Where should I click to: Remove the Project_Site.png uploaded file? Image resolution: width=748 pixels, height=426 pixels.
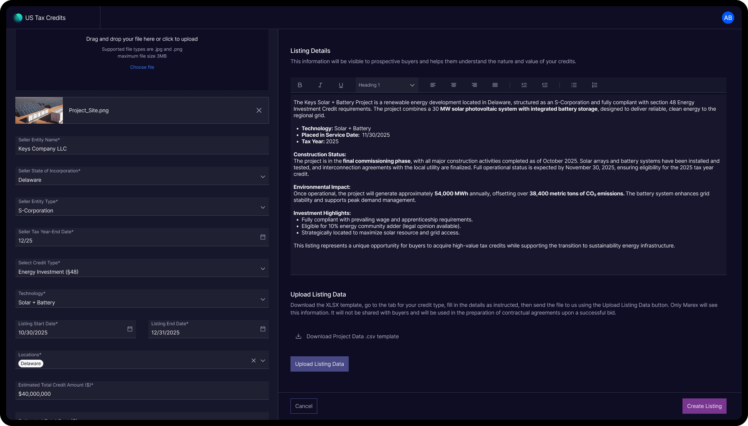click(x=259, y=110)
